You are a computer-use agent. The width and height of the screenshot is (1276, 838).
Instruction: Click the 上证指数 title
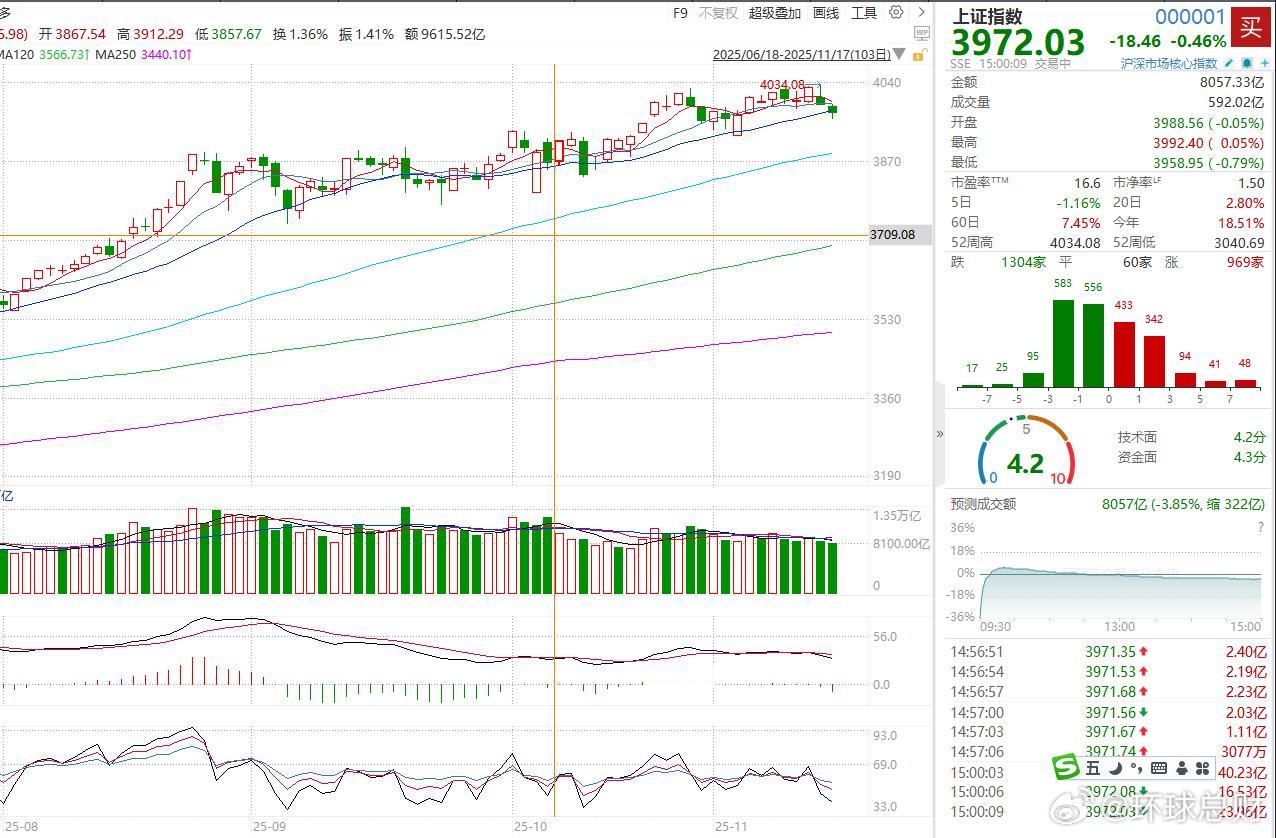point(987,16)
